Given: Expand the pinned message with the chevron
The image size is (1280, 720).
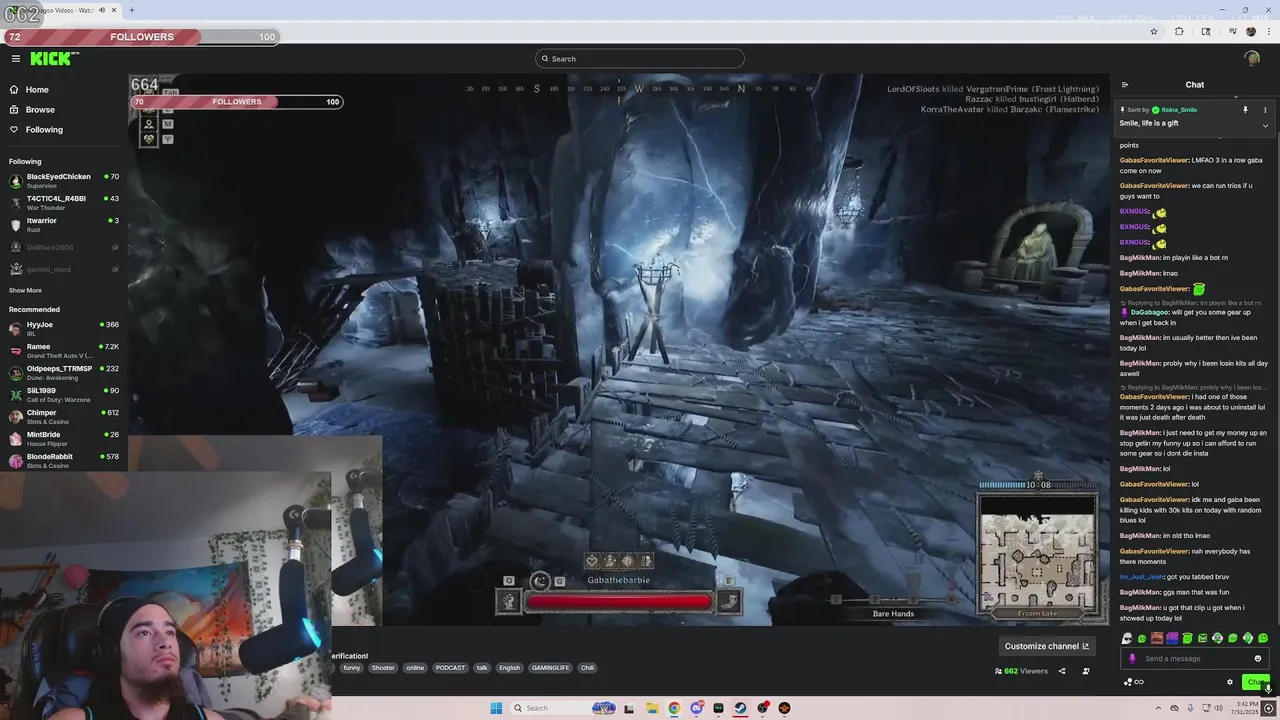Looking at the screenshot, I should (1265, 125).
